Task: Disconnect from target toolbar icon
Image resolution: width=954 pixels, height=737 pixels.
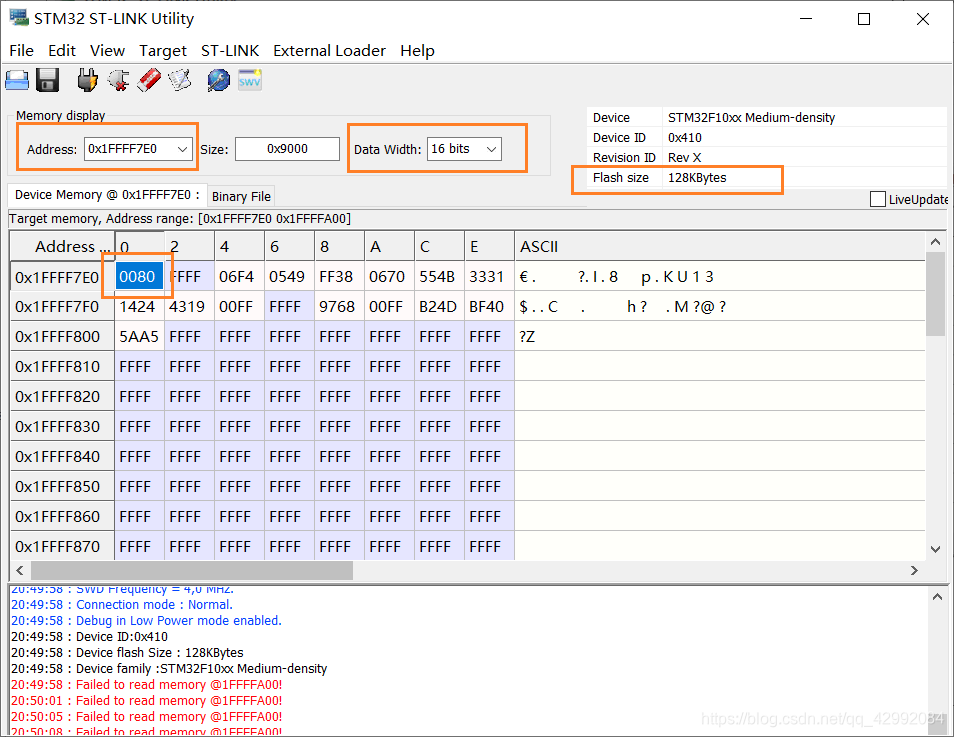Action: [x=119, y=80]
